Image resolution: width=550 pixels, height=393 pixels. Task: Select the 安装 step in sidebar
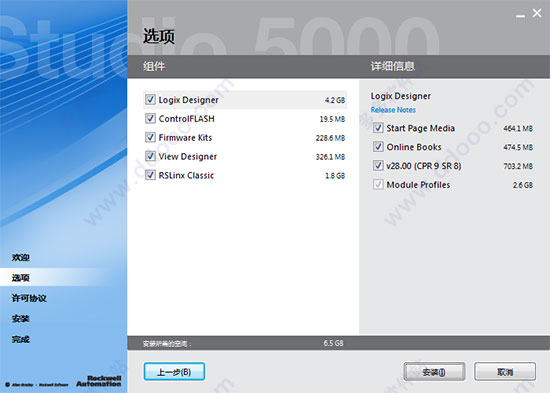tap(21, 319)
